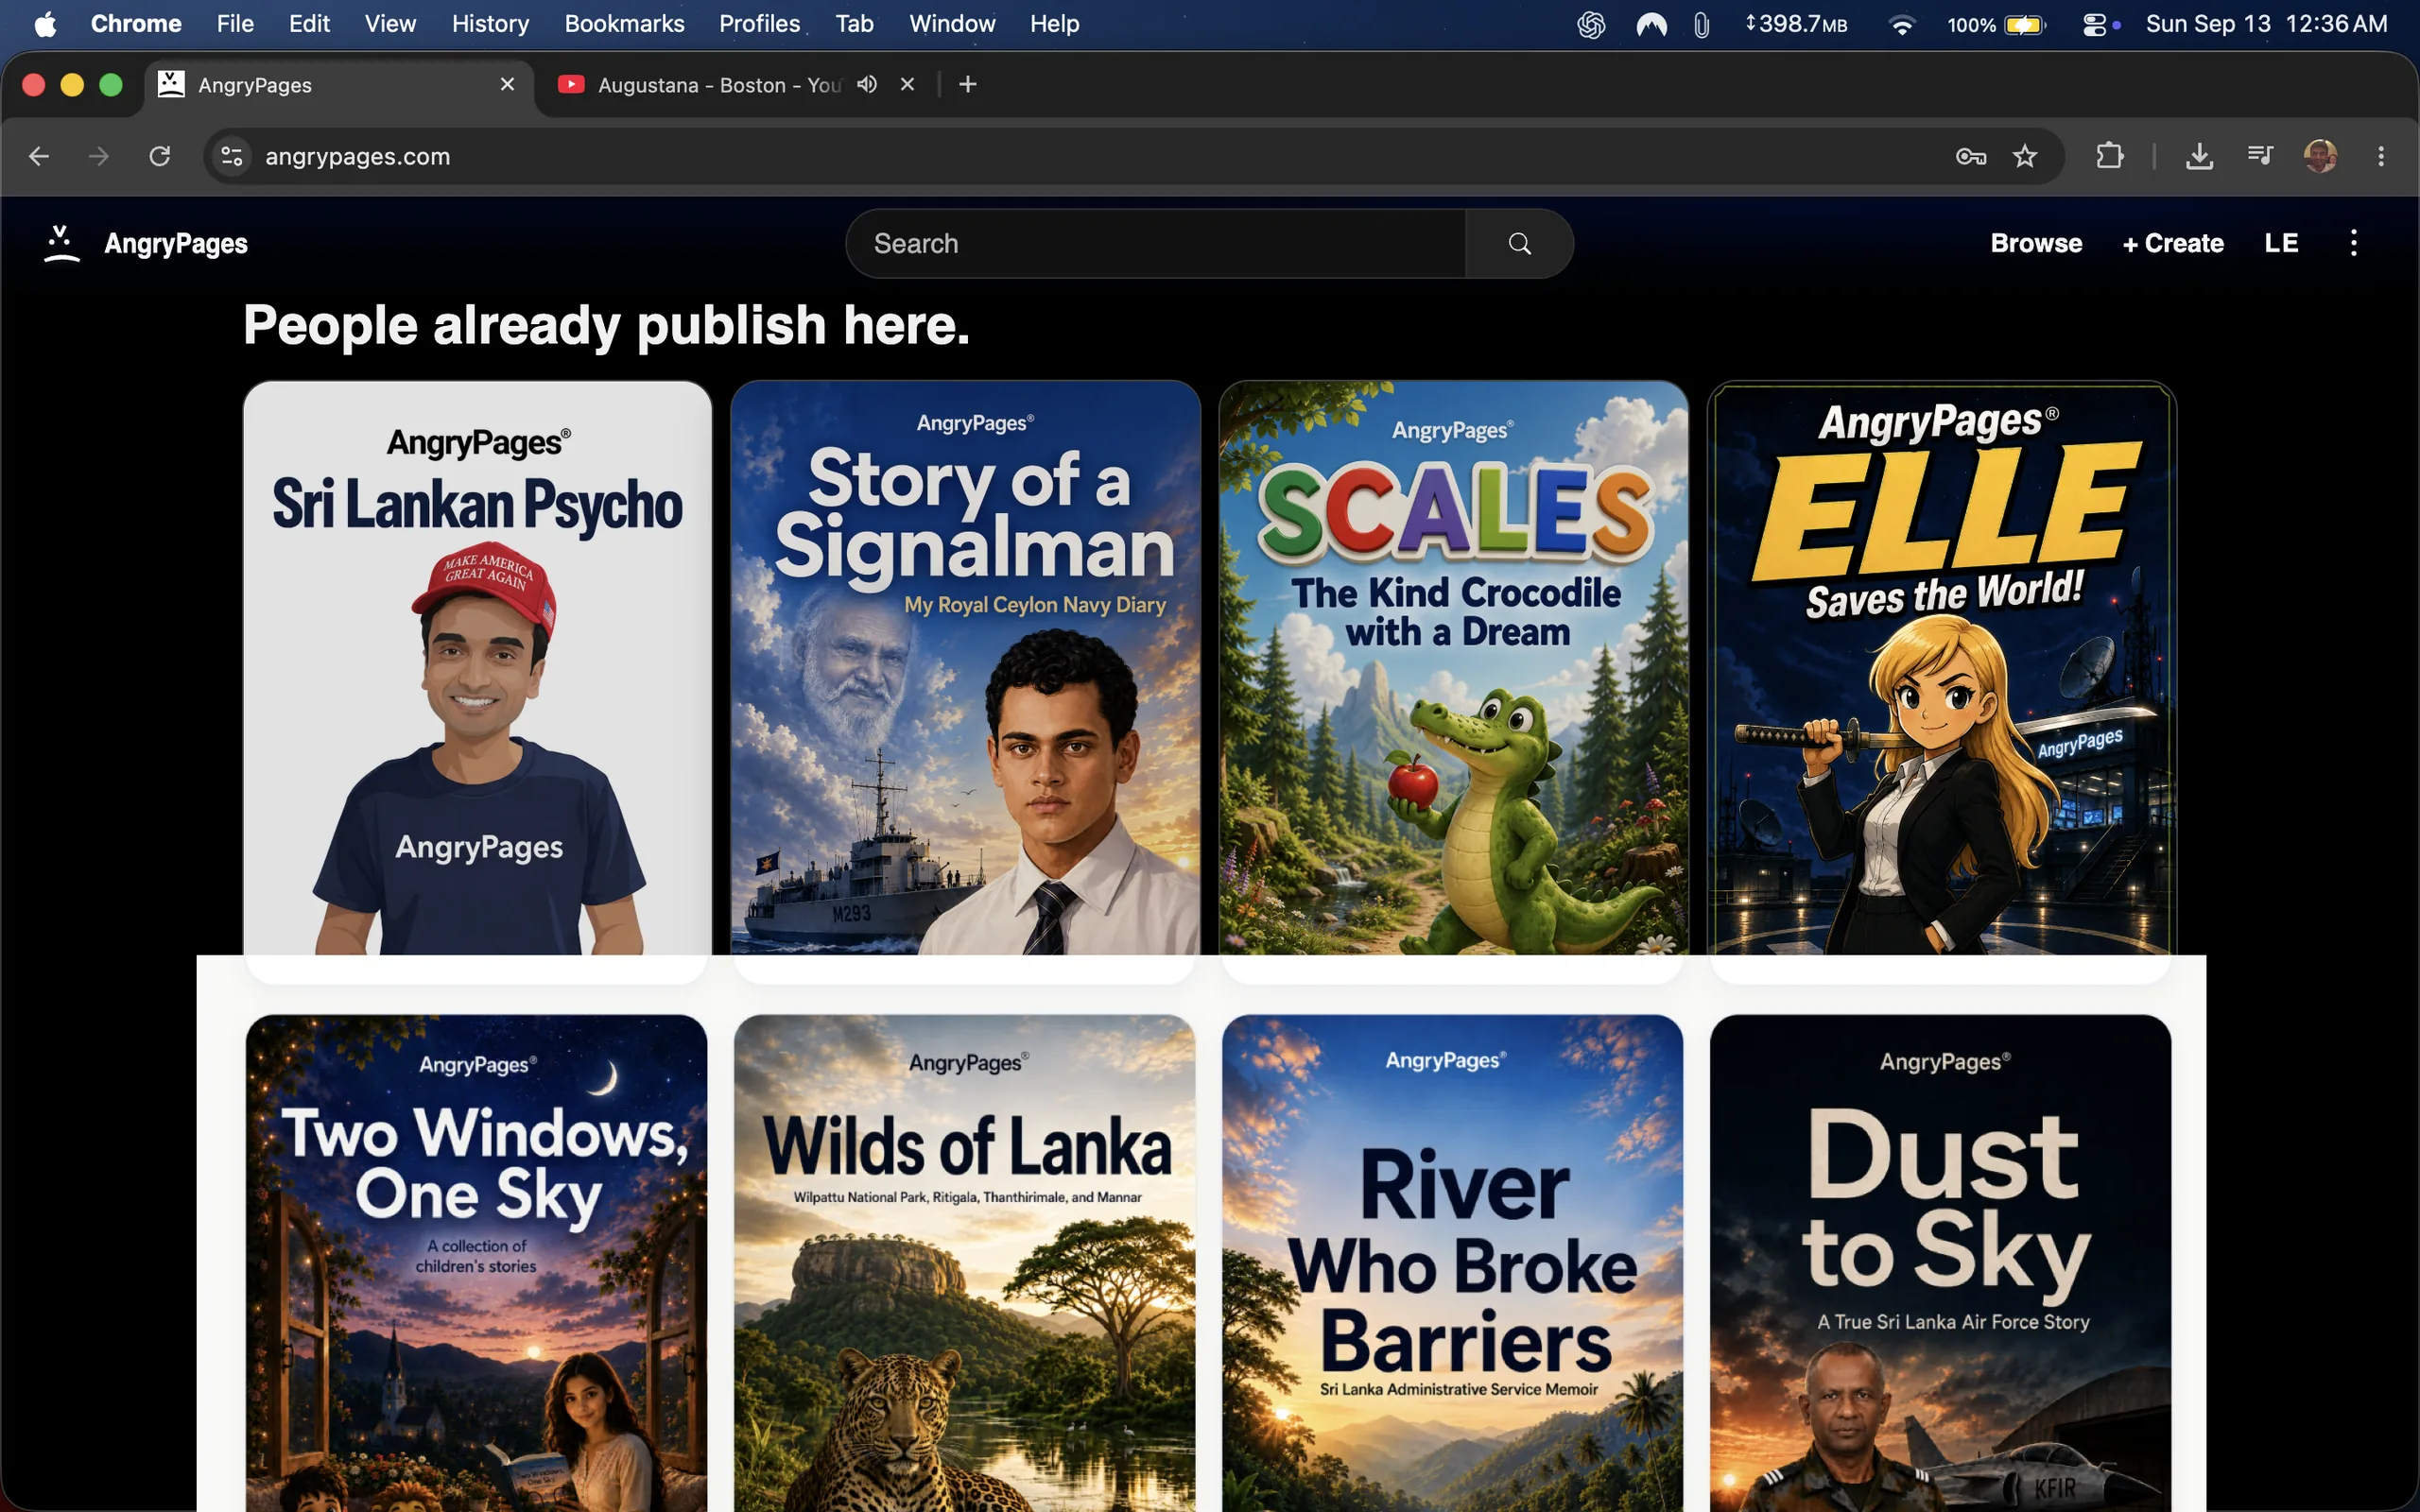Open the Two Windows, One Sky book

[x=476, y=1263]
